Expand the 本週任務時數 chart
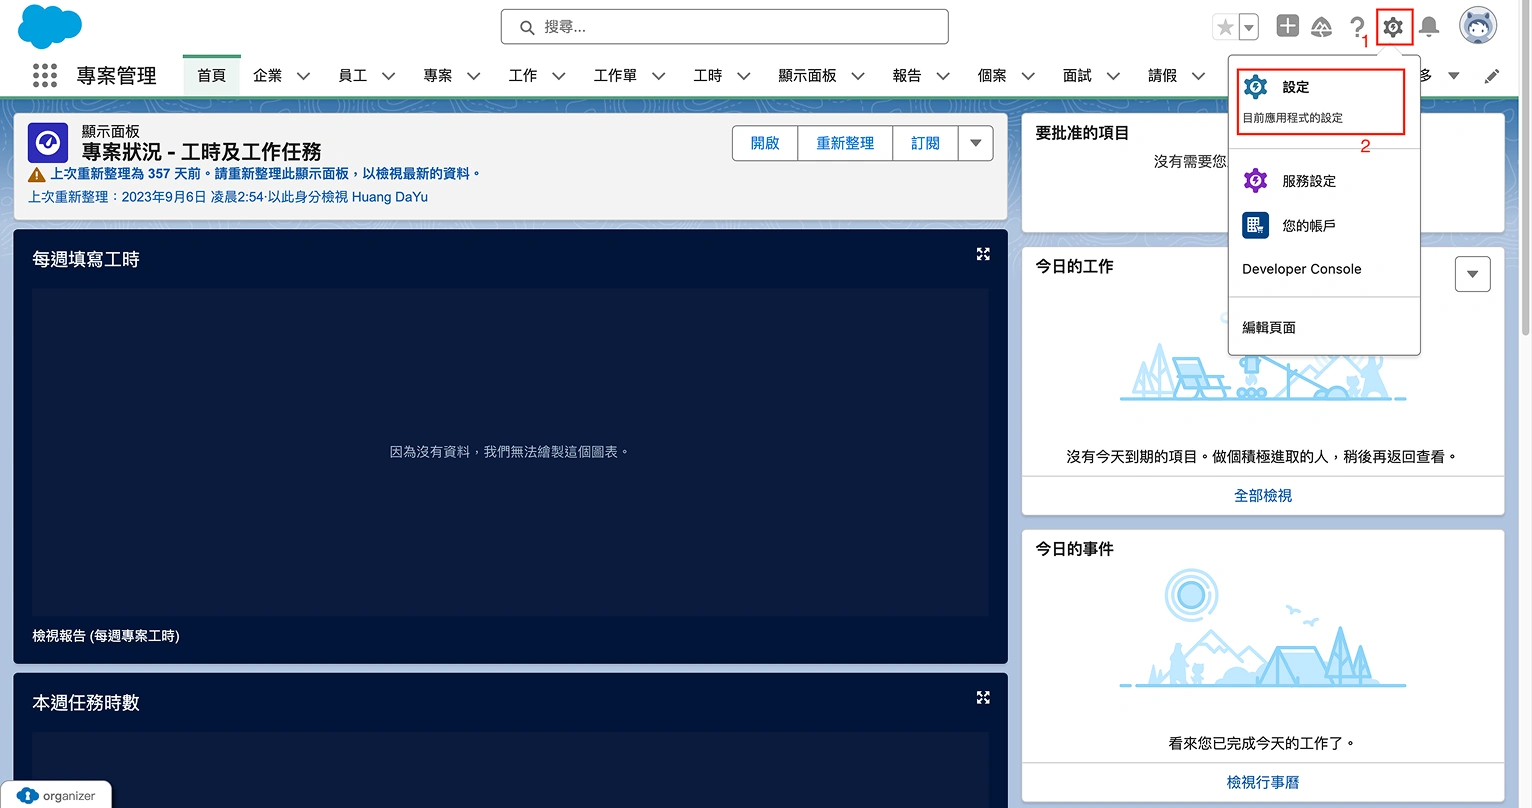The width and height of the screenshot is (1532, 808). (x=983, y=698)
